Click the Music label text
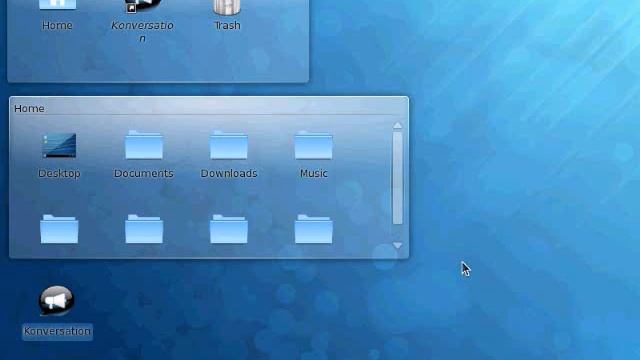 coord(313,173)
